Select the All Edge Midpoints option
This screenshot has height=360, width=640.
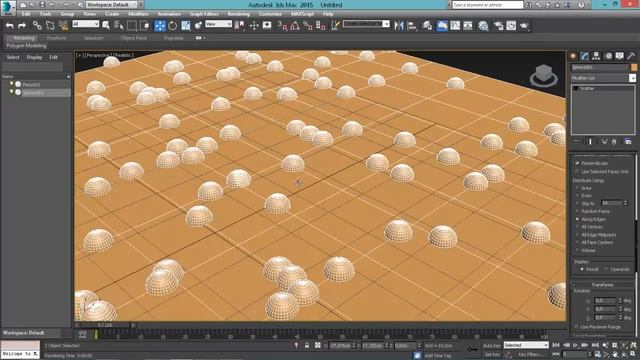578,235
